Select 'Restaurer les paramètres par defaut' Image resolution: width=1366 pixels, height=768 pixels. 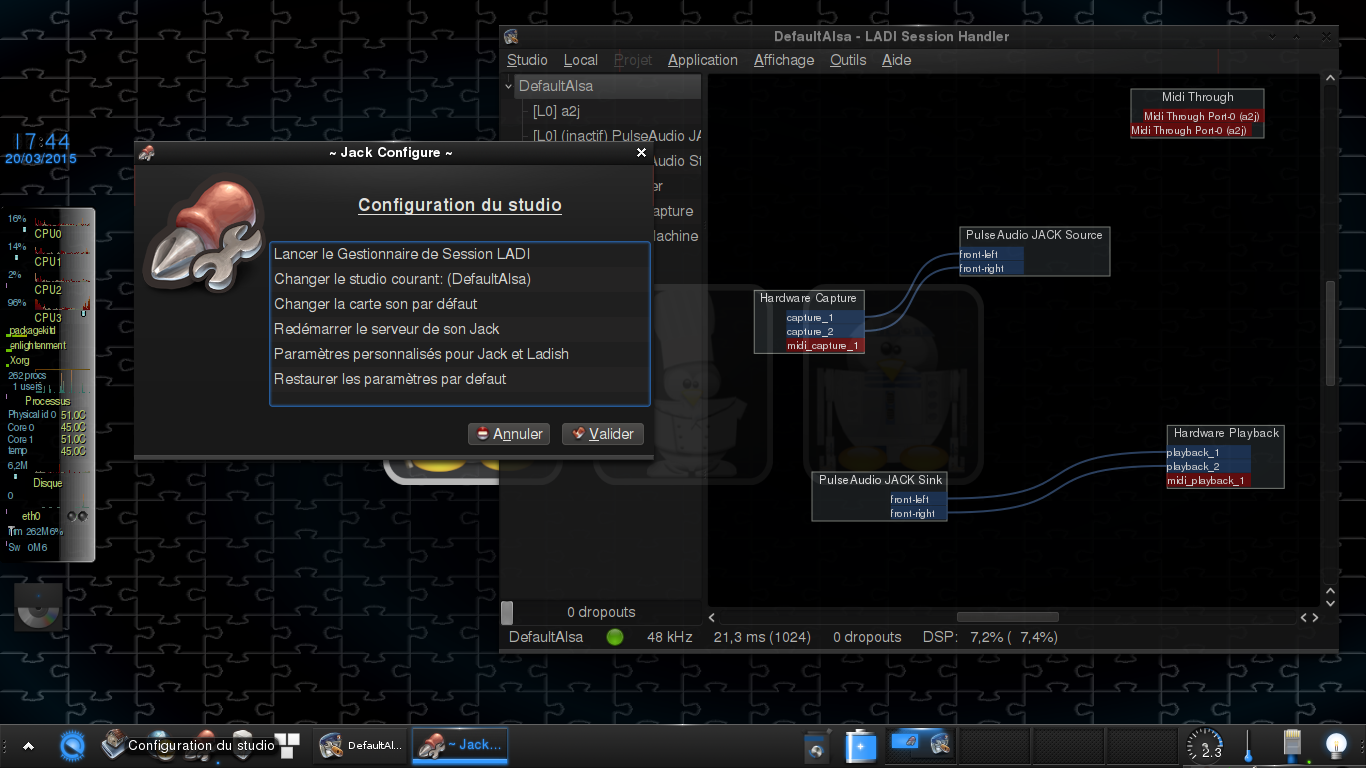coord(460,379)
